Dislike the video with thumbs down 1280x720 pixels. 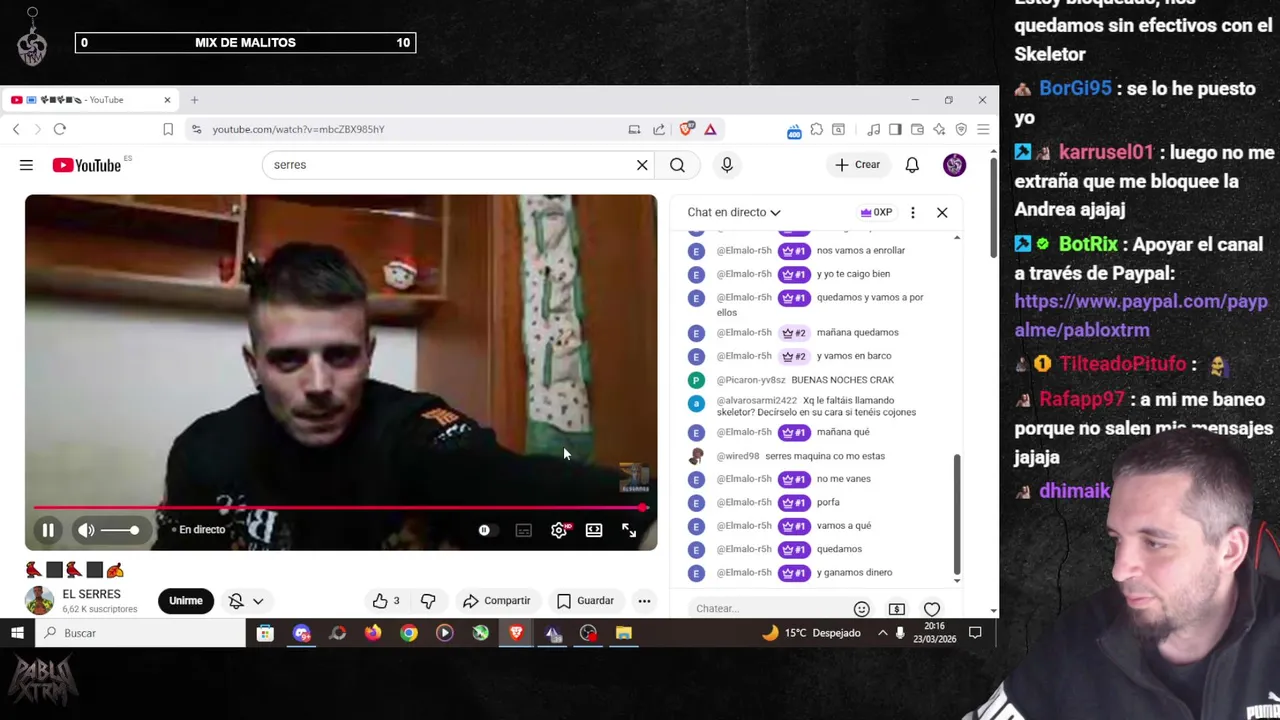[428, 601]
